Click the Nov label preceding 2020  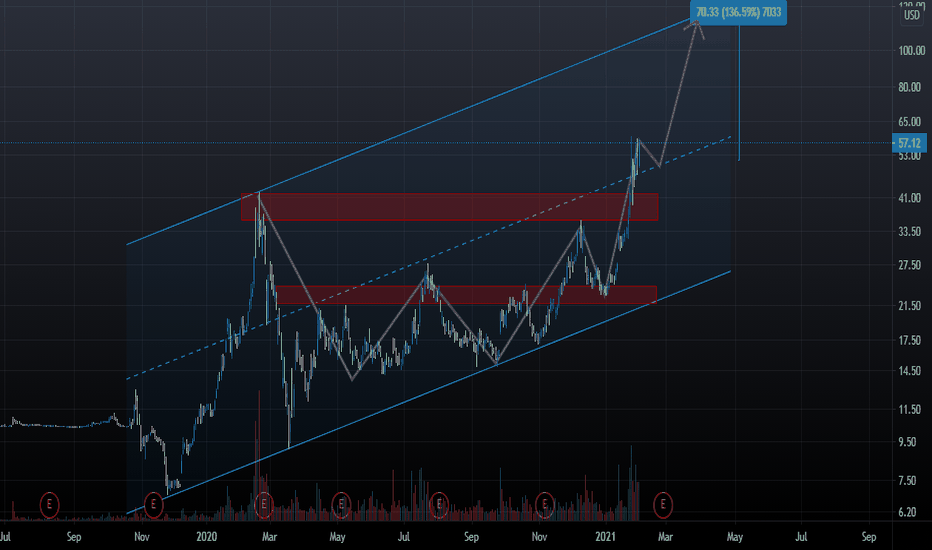141,537
